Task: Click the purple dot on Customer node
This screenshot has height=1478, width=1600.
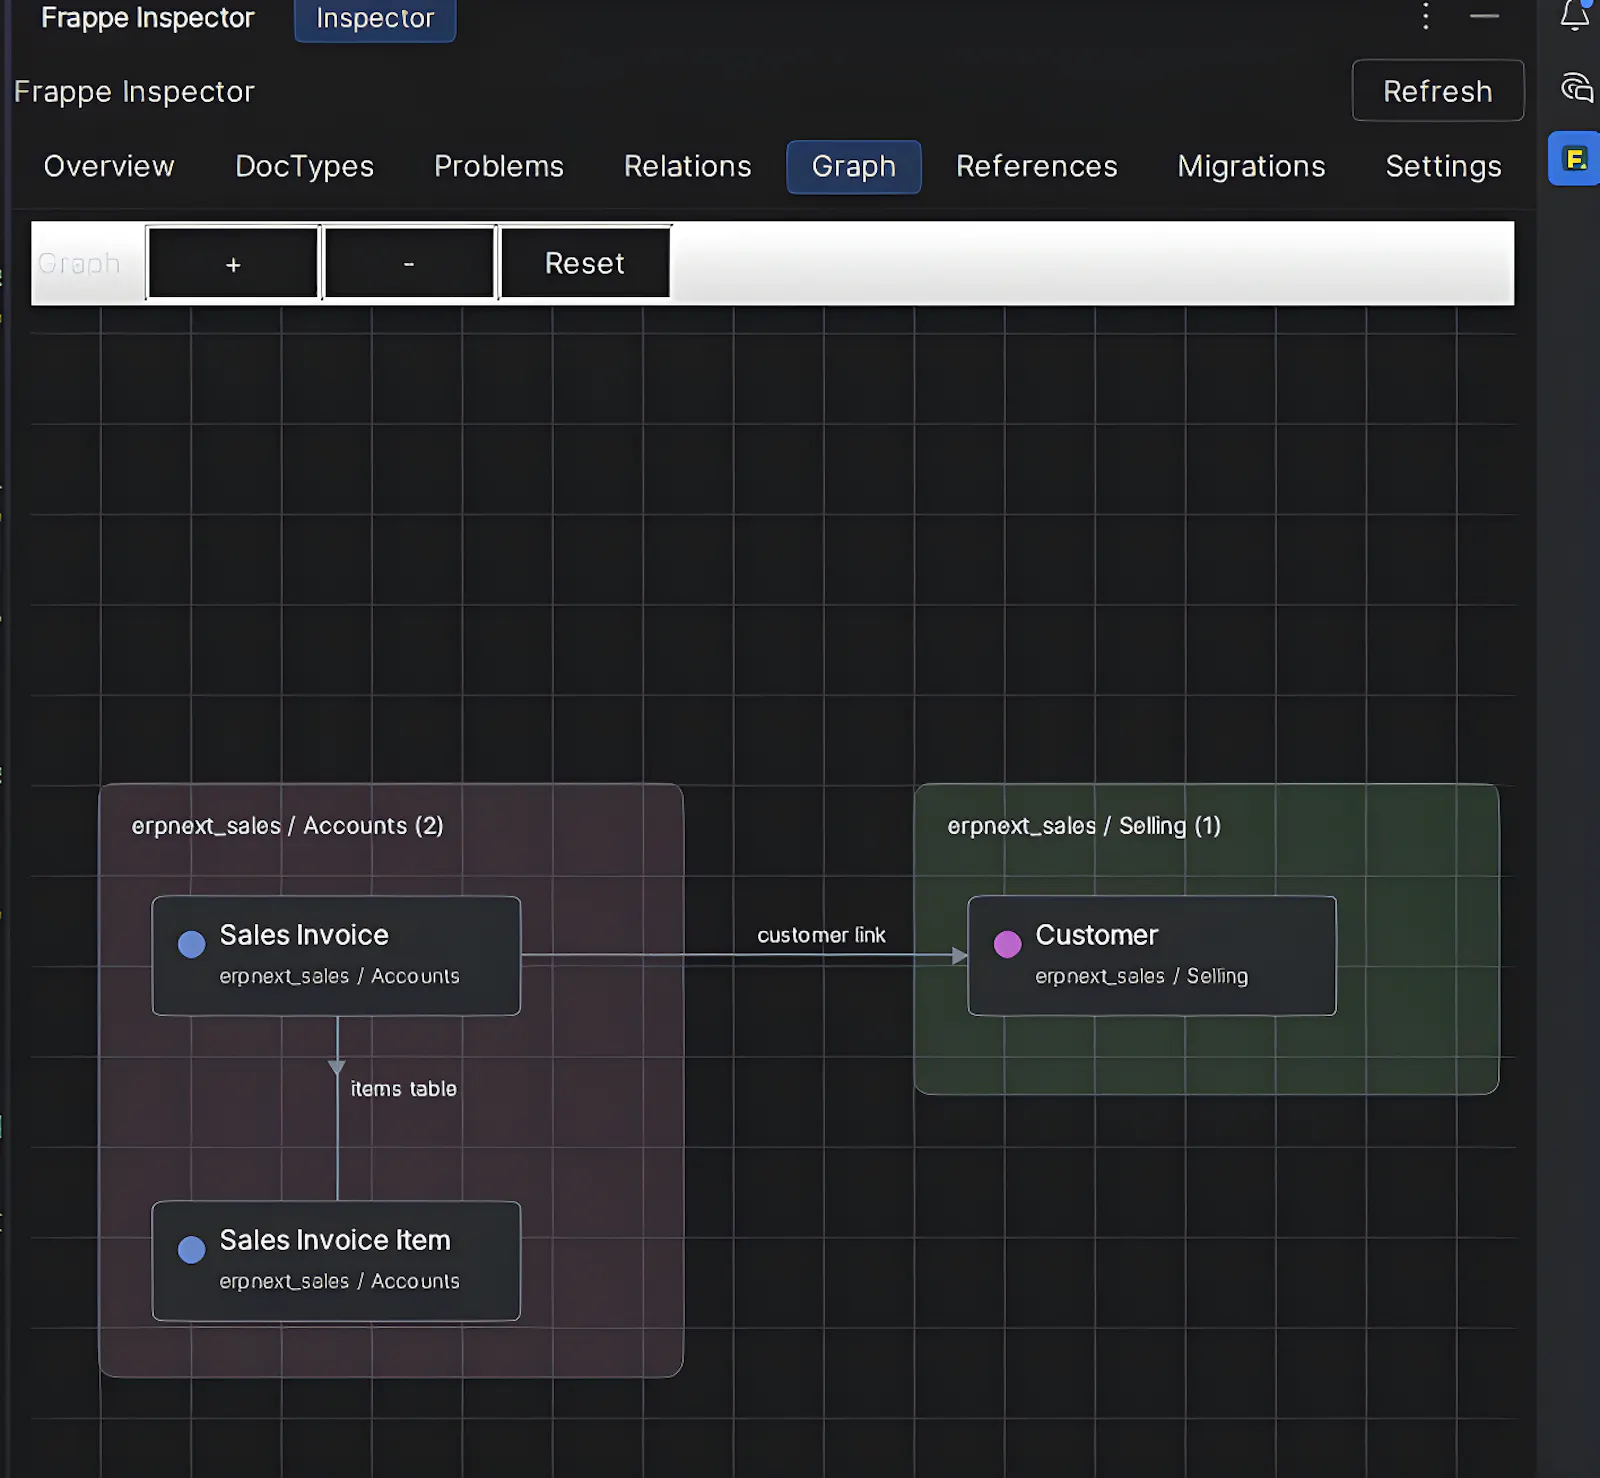Action: pos(1007,944)
